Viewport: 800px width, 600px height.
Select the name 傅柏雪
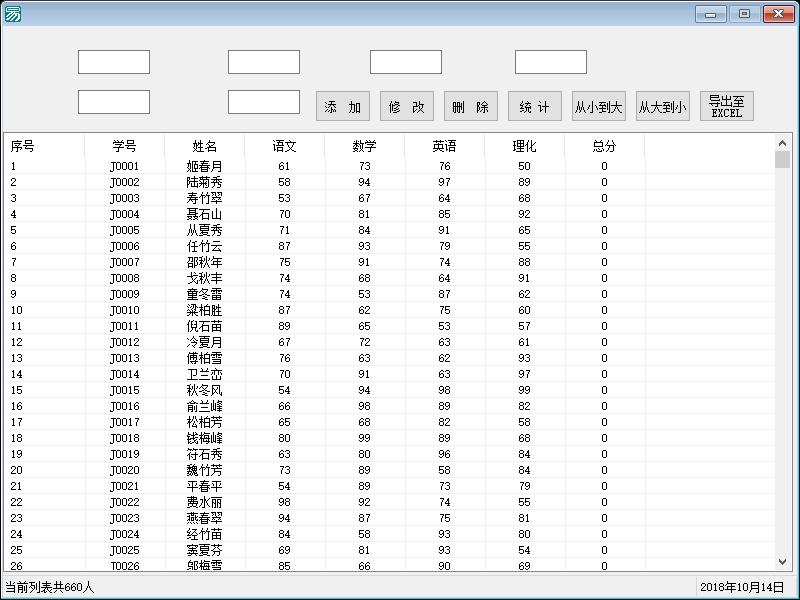(205, 358)
